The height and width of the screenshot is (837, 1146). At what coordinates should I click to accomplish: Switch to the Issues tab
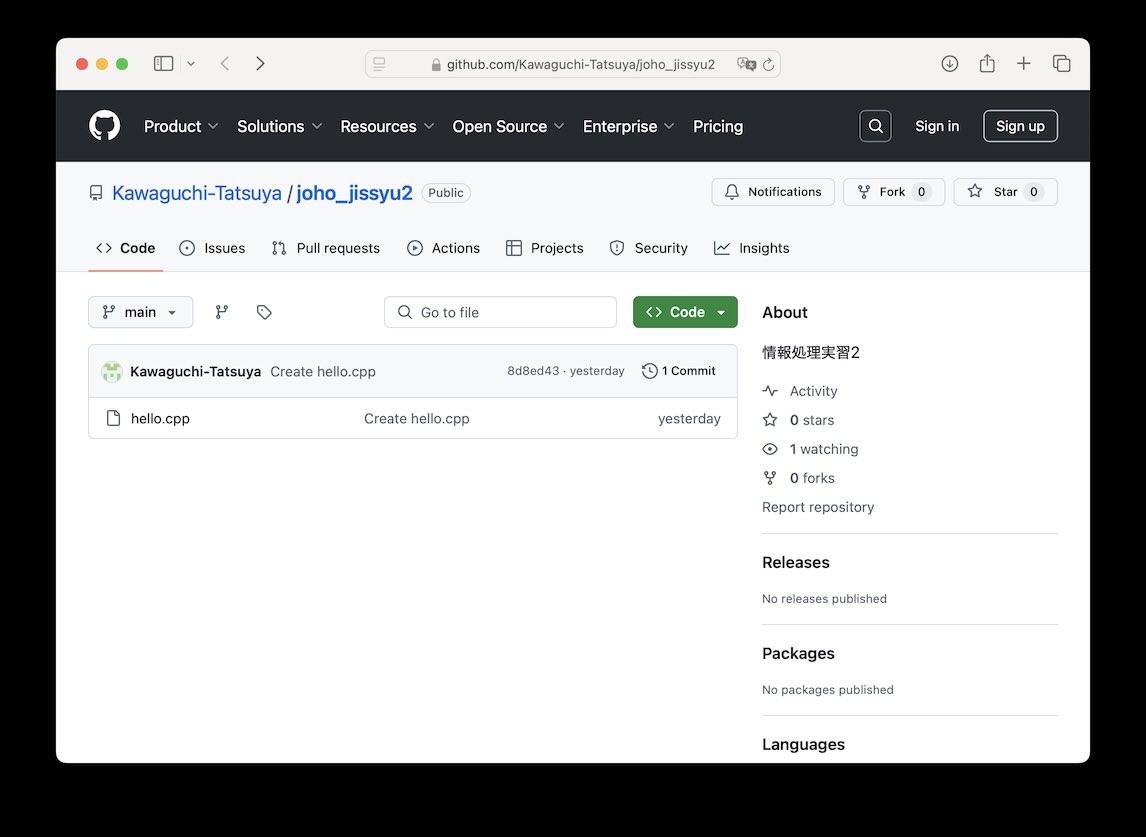212,248
